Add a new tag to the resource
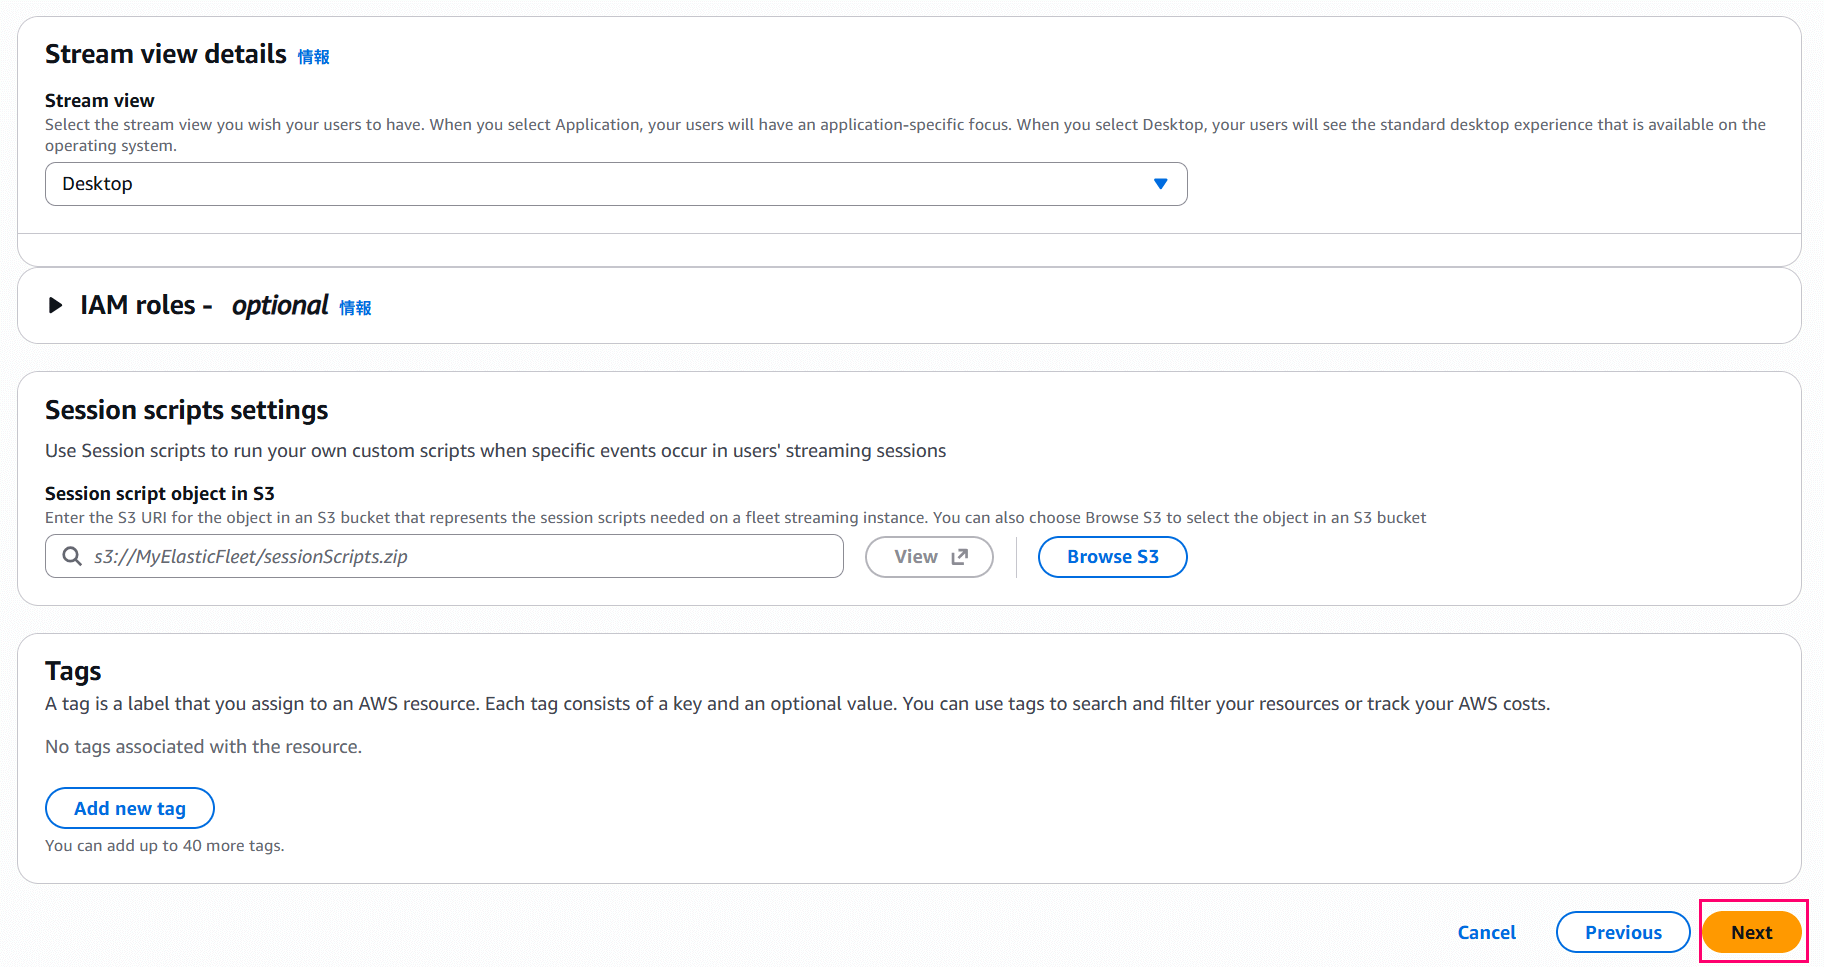Viewport: 1824px width, 967px height. coord(129,807)
